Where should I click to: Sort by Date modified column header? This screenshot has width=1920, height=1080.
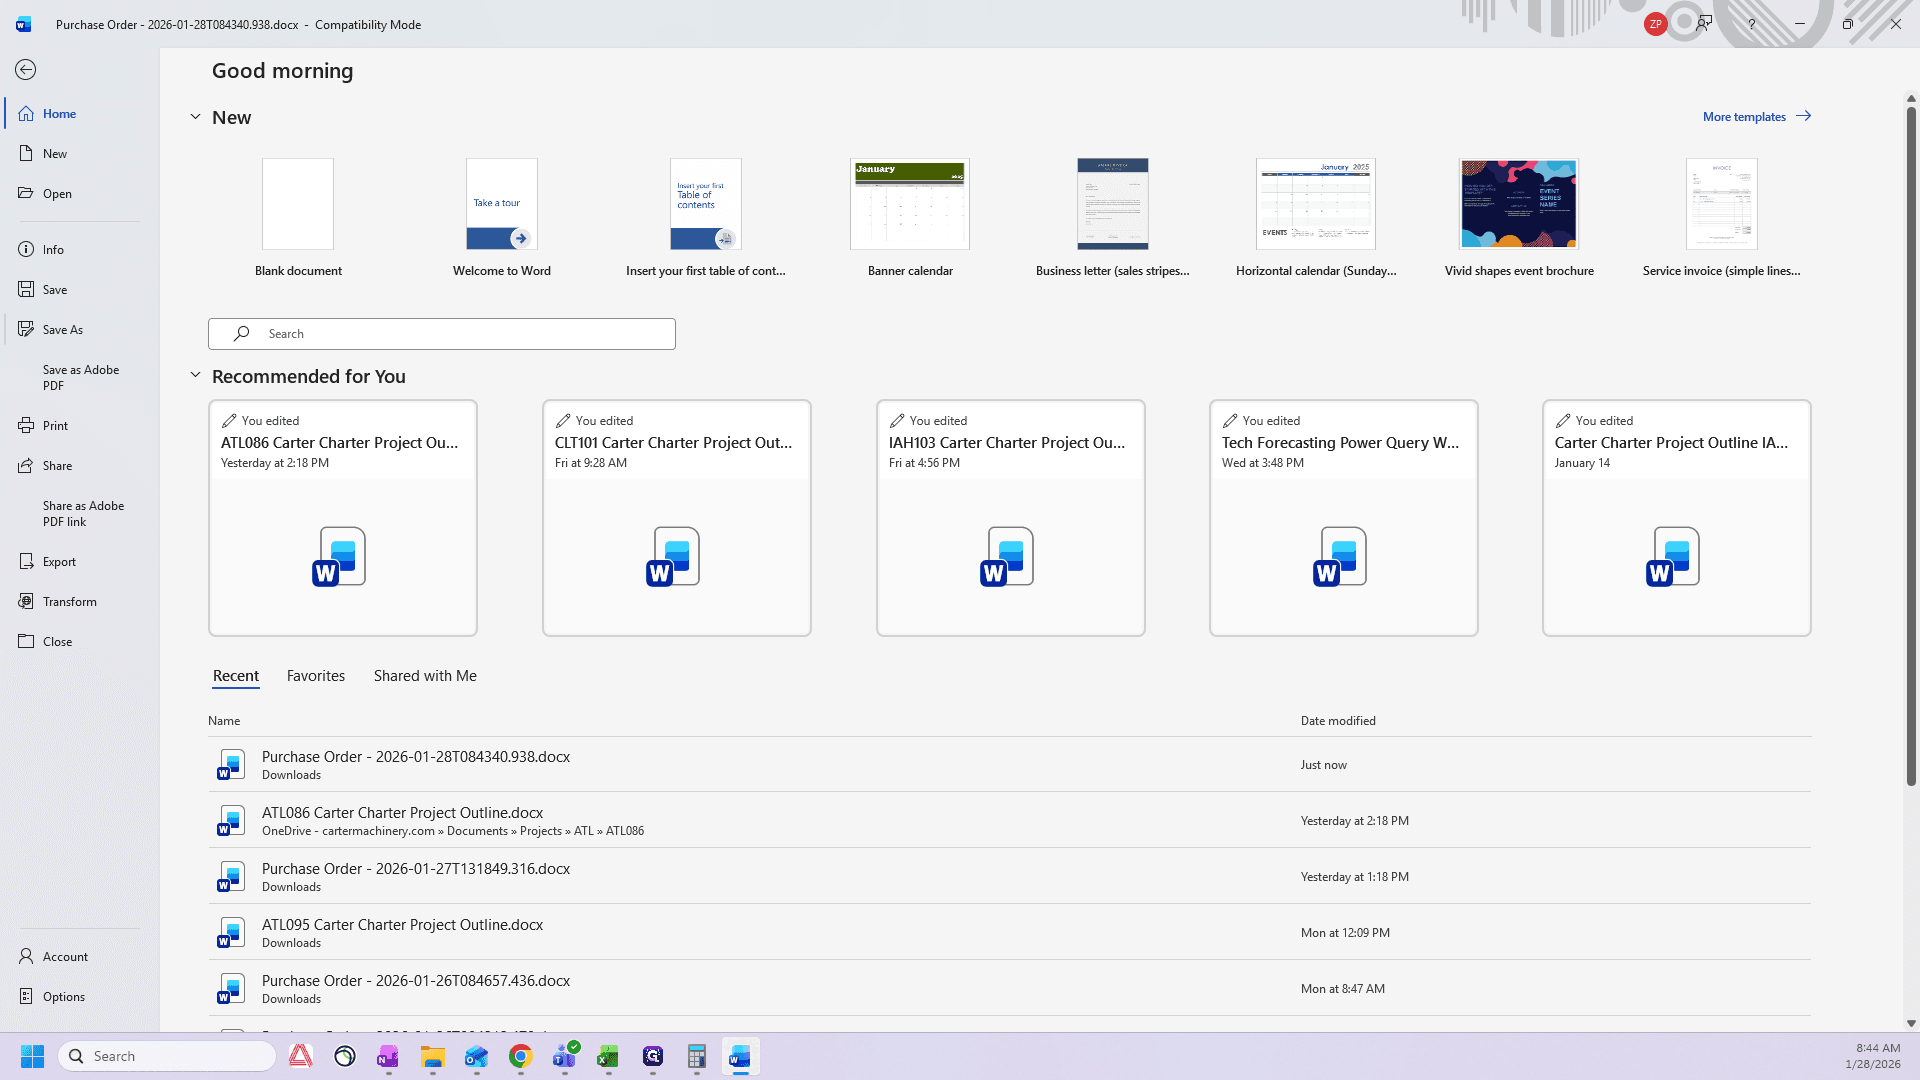pos(1338,721)
